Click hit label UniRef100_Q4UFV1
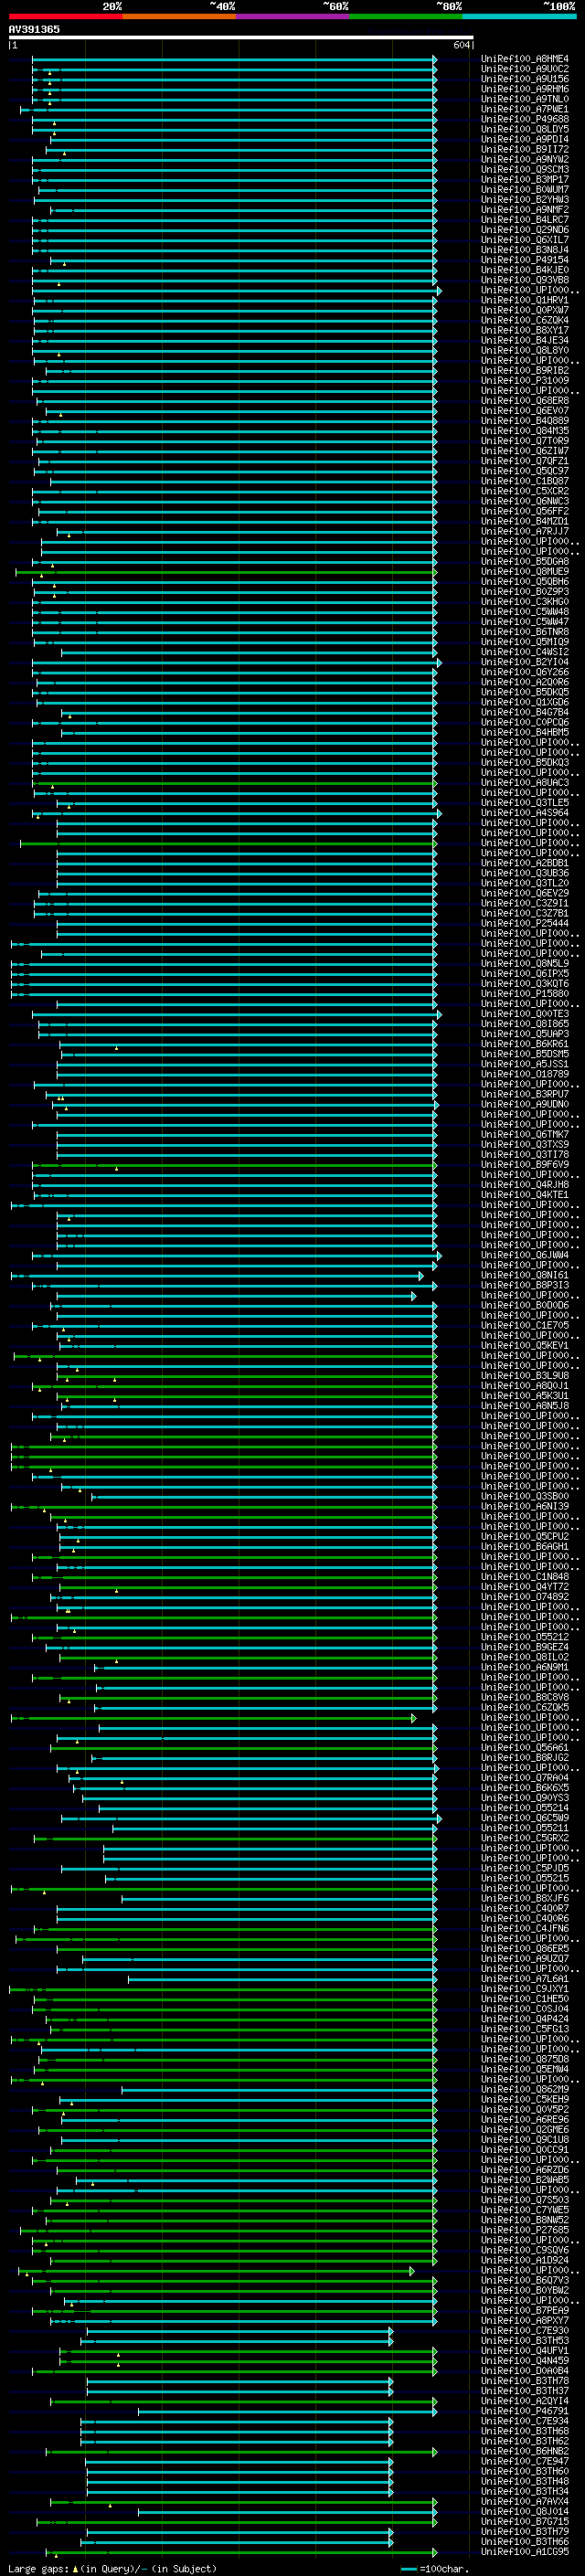The height and width of the screenshot is (2576, 585). pos(525,2350)
